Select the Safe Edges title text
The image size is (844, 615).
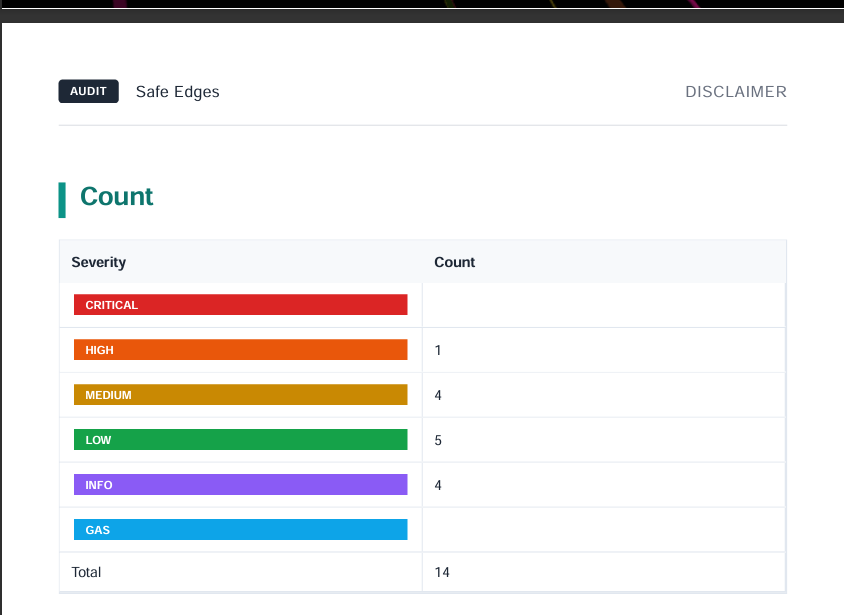(178, 91)
